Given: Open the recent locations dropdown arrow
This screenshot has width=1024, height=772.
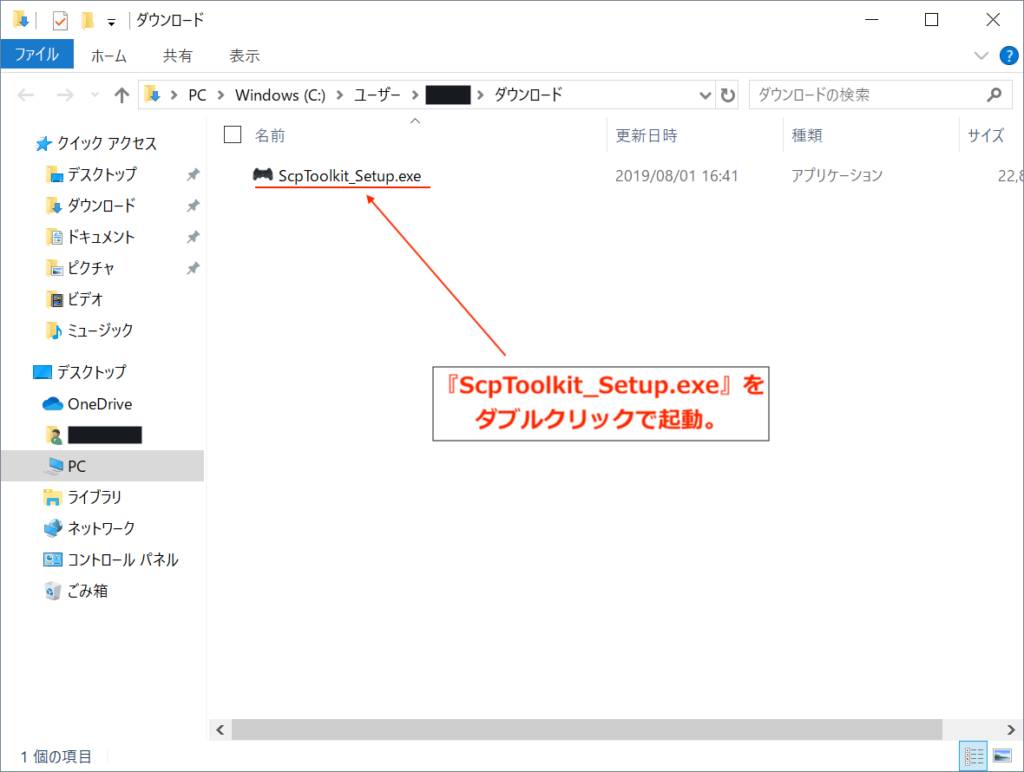Looking at the screenshot, I should click(x=95, y=95).
